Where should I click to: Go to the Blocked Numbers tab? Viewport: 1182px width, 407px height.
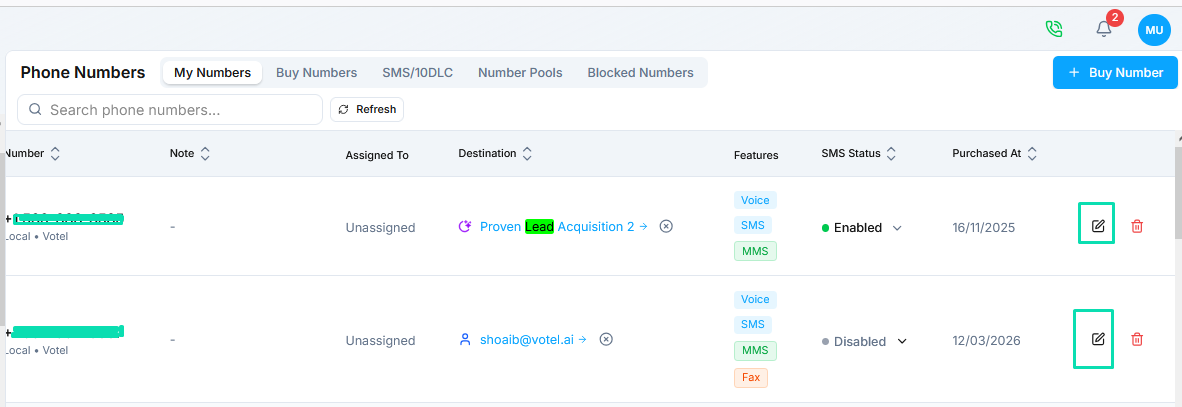[640, 73]
